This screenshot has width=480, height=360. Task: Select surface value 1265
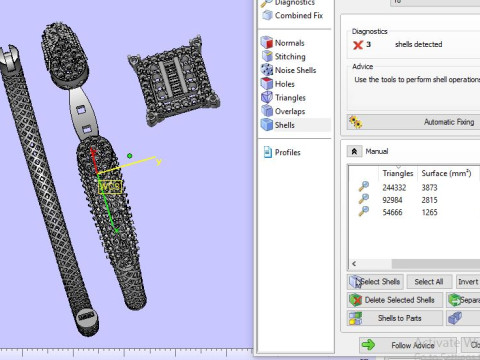[x=429, y=212]
